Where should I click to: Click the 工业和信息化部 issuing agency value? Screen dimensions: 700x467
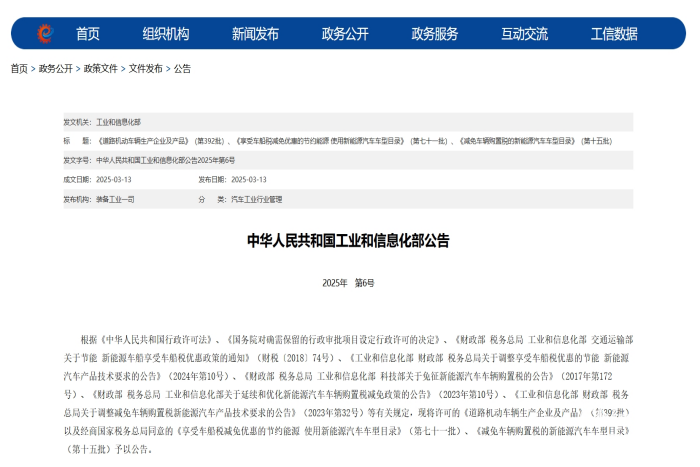coord(118,121)
